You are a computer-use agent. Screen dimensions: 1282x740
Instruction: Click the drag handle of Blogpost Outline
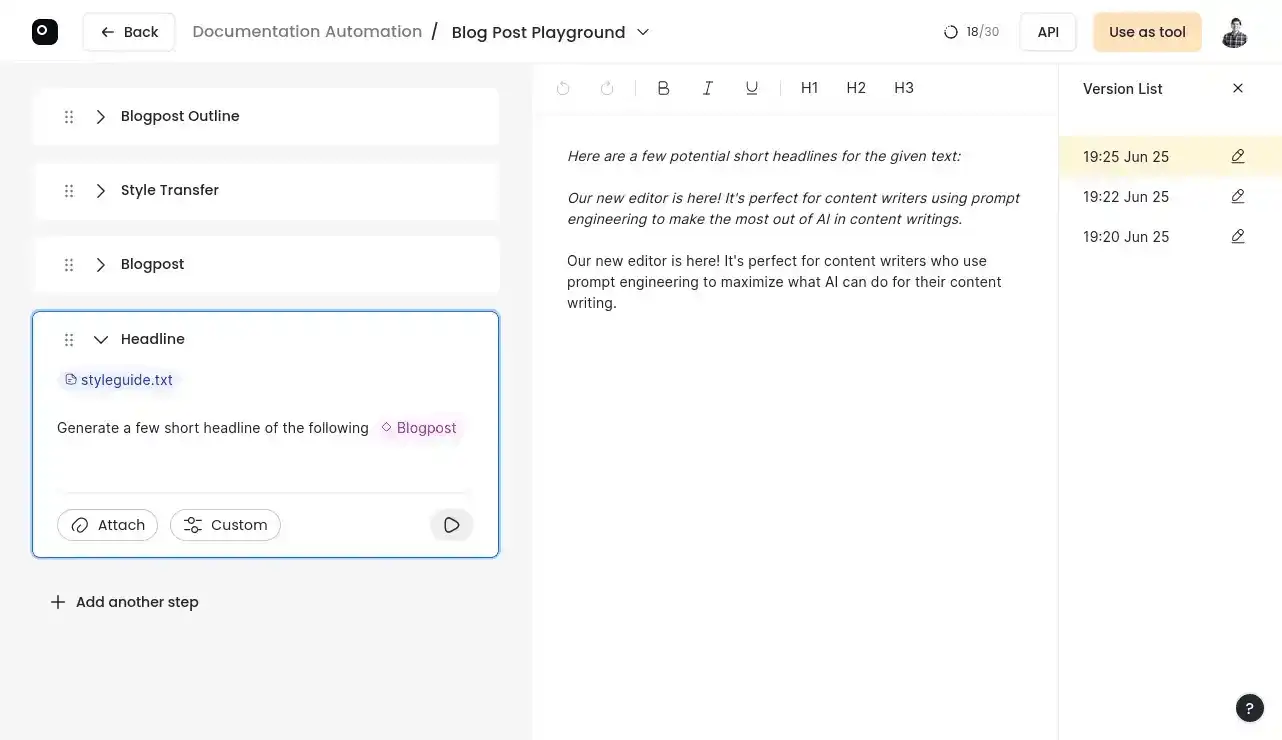69,117
